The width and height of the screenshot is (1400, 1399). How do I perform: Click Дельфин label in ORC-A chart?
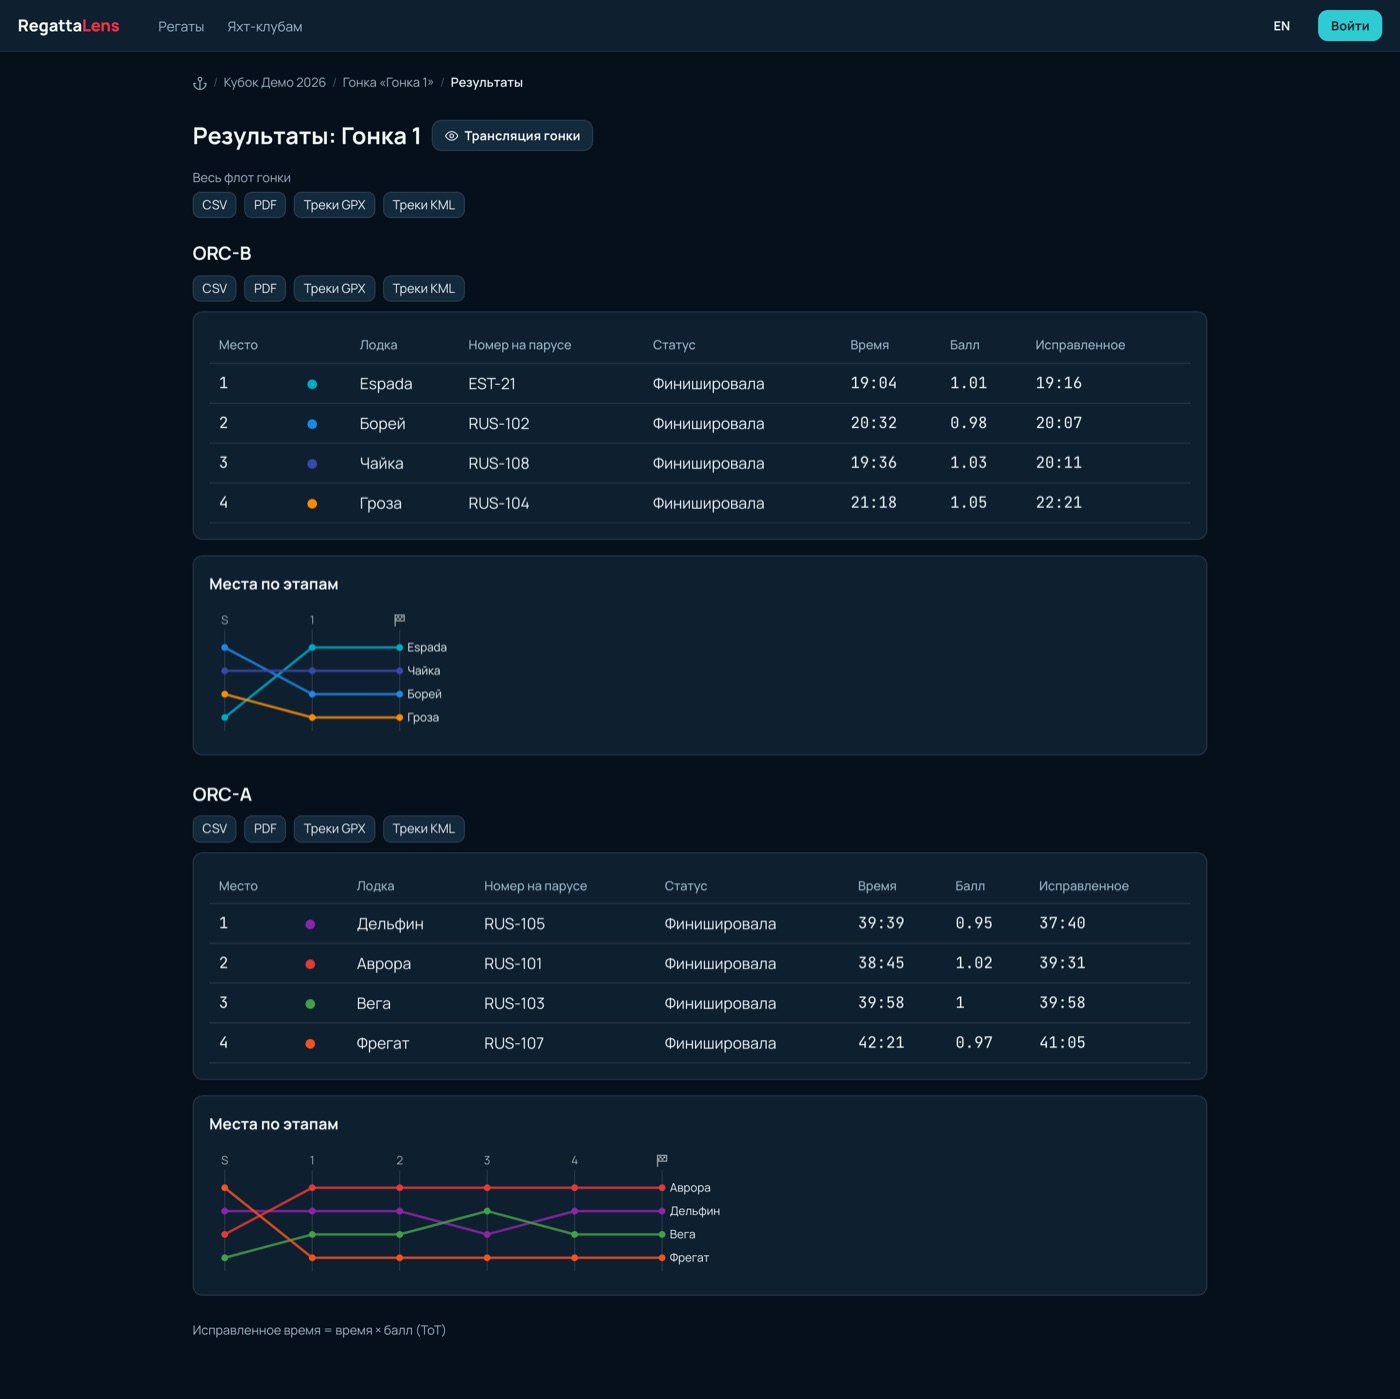click(694, 1211)
